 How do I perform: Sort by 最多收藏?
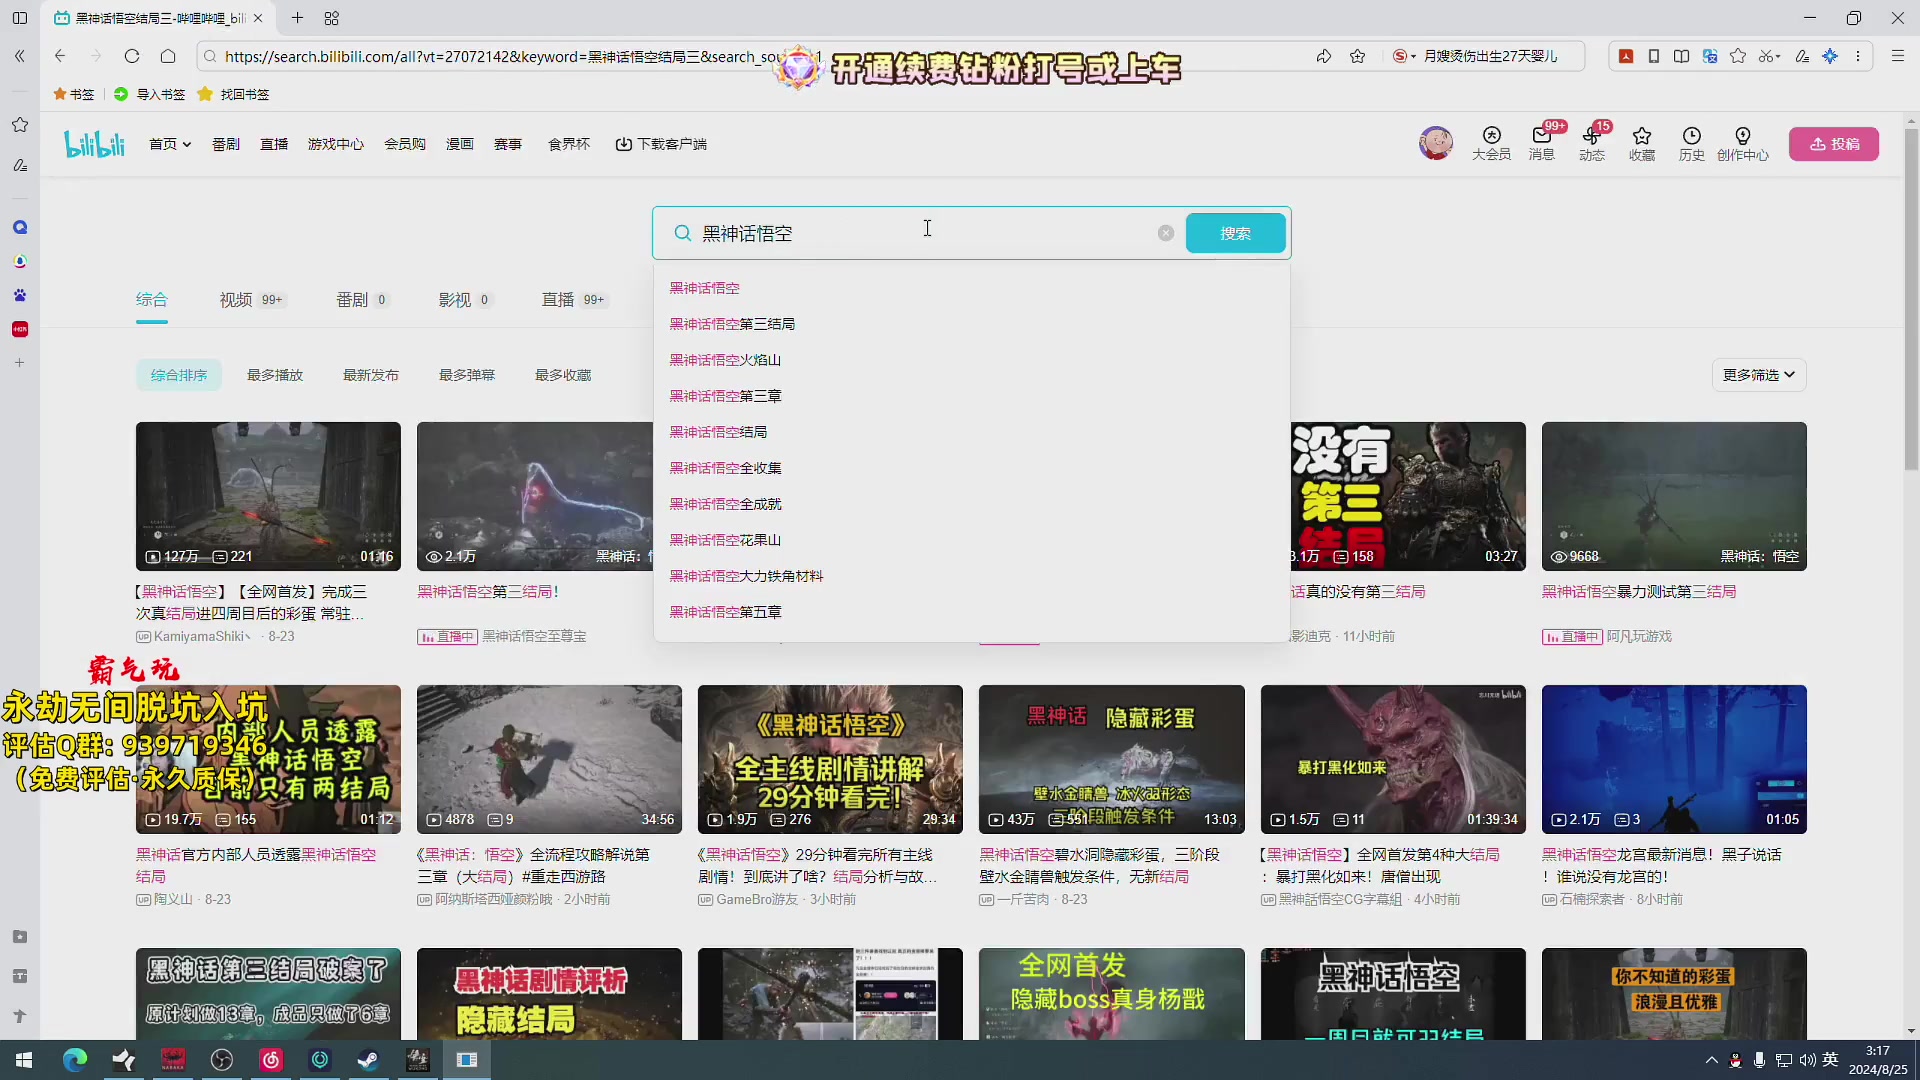pos(563,375)
